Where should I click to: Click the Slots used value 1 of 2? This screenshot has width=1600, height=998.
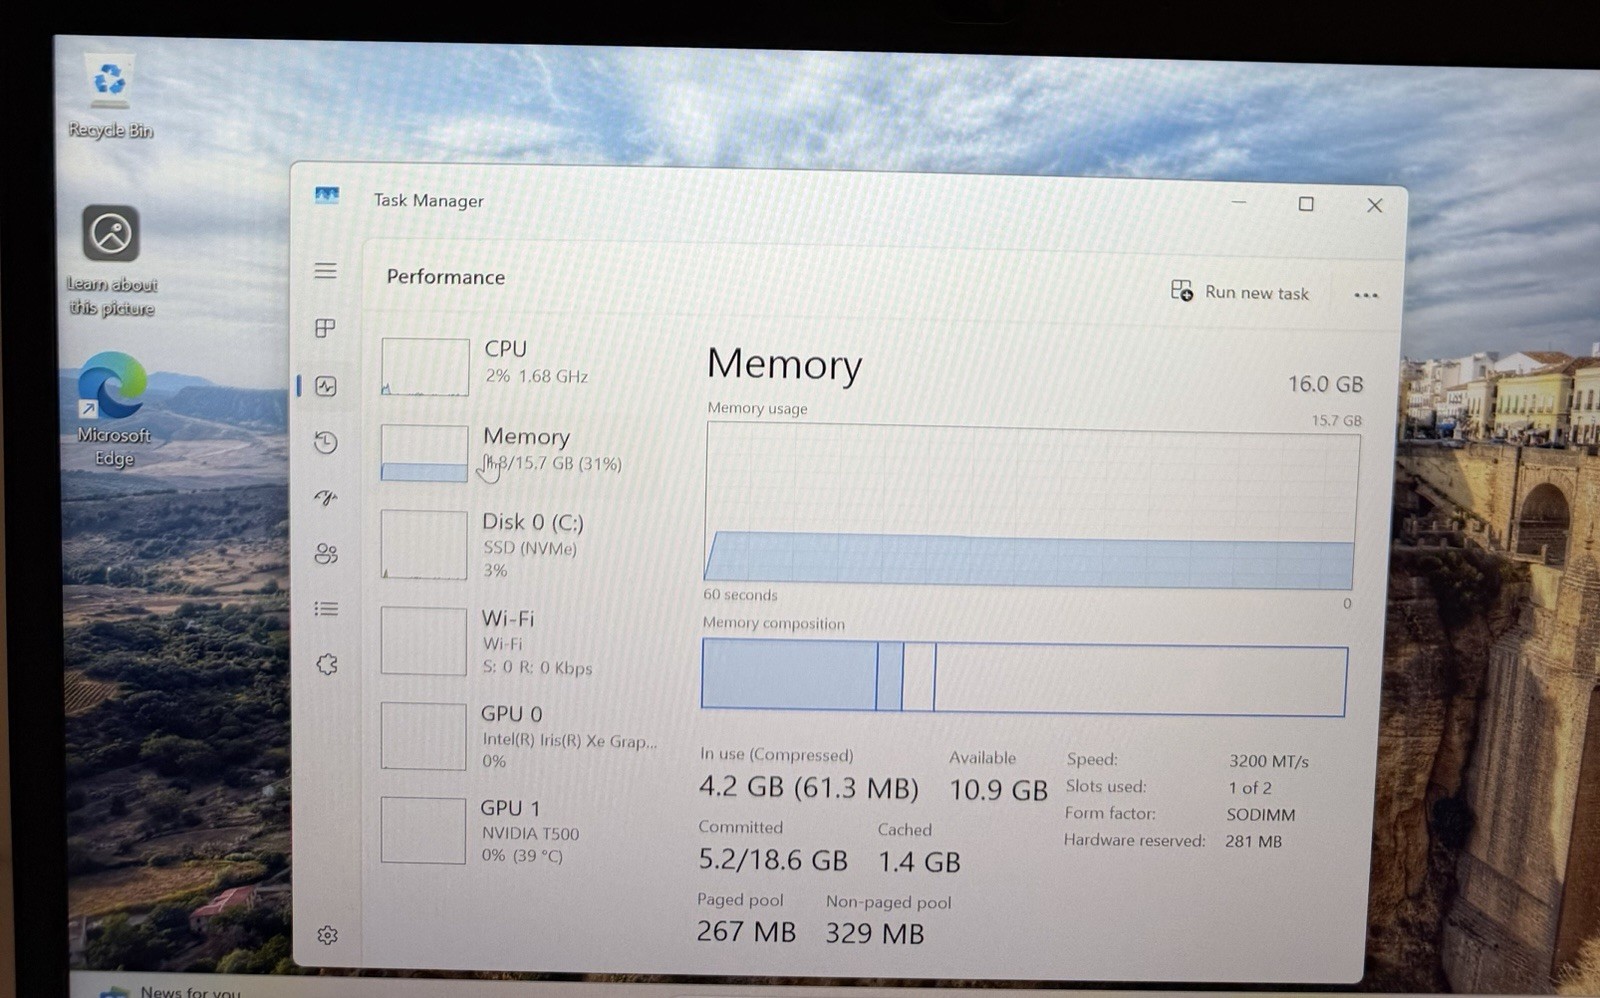click(x=1250, y=788)
